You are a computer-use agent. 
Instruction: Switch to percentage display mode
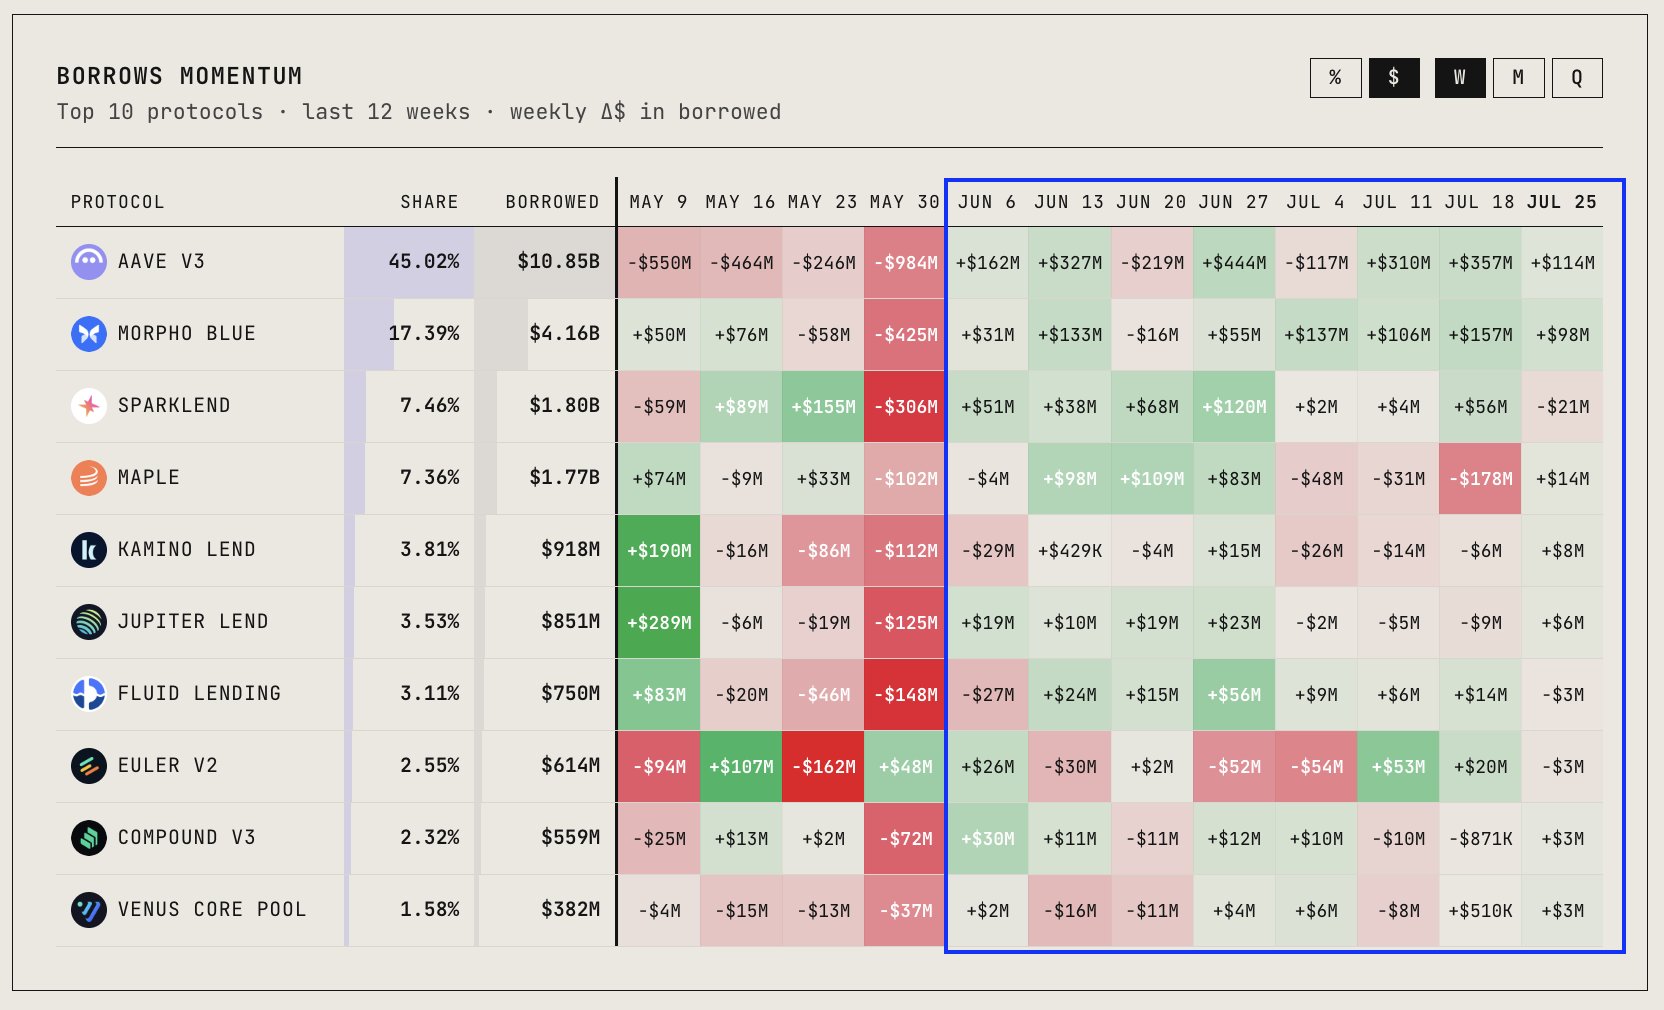(1336, 78)
